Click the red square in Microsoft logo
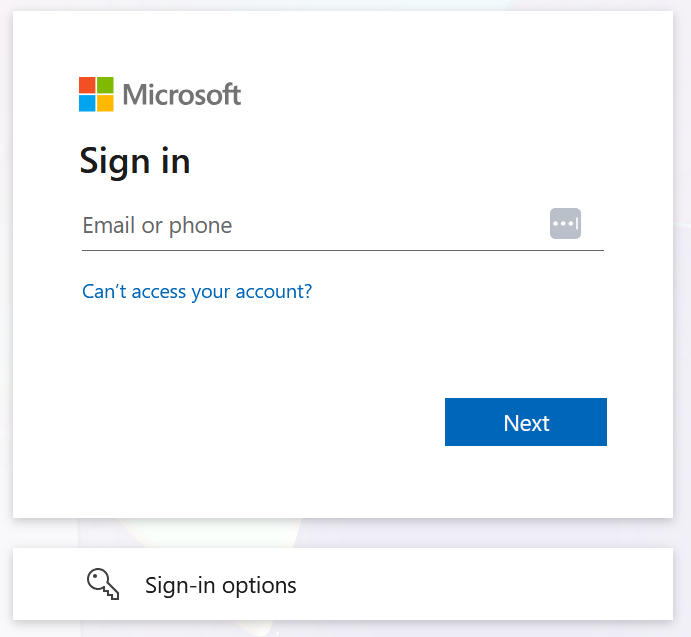 click(87, 85)
